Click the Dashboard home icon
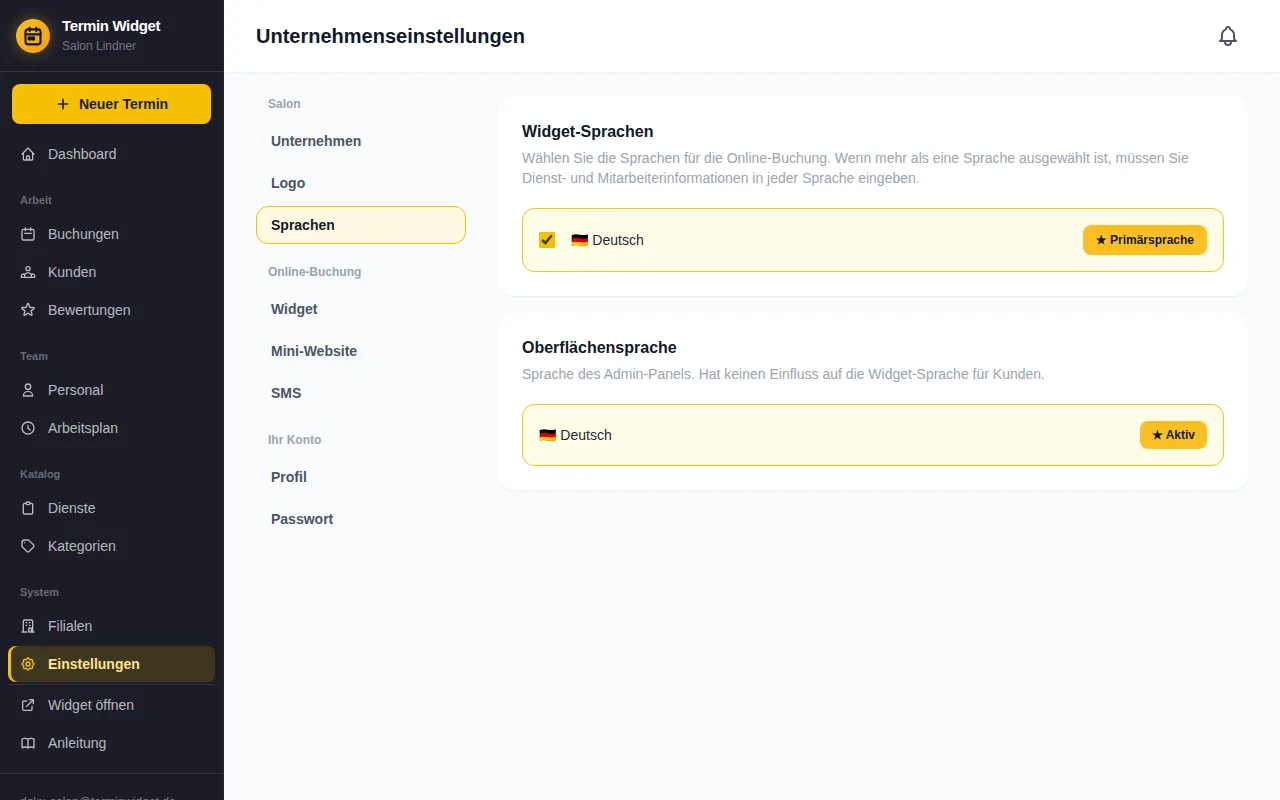Screen dimensions: 1280x800 pos(28,154)
